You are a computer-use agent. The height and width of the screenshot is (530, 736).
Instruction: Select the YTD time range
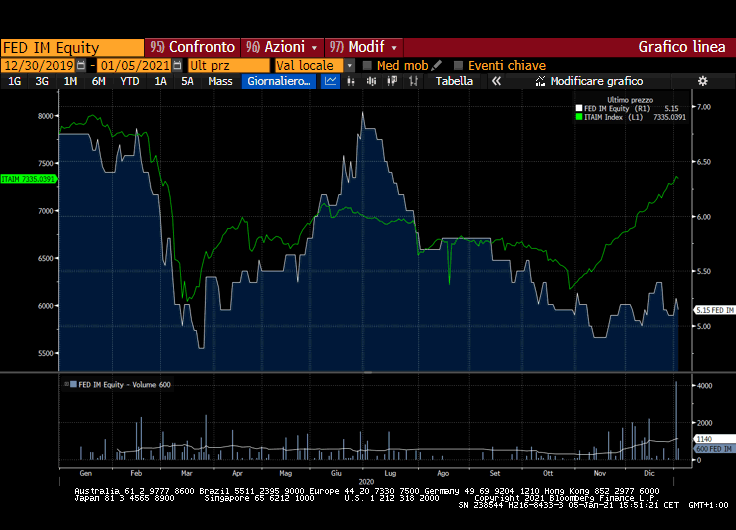point(129,81)
